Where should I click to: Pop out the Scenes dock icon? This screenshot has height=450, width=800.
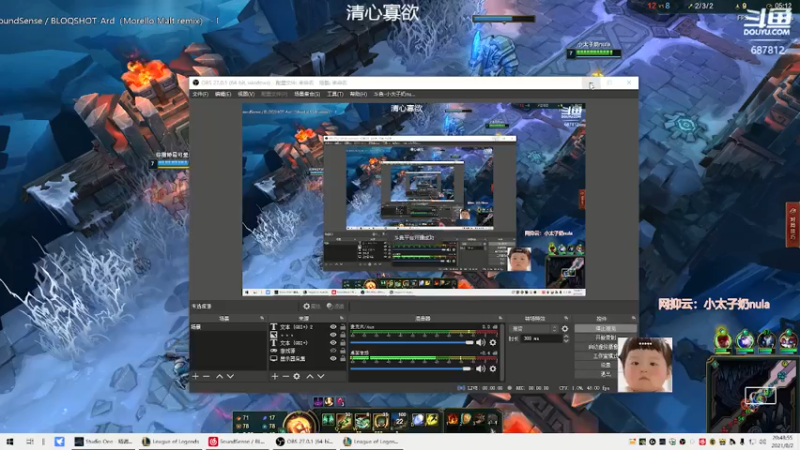click(262, 318)
